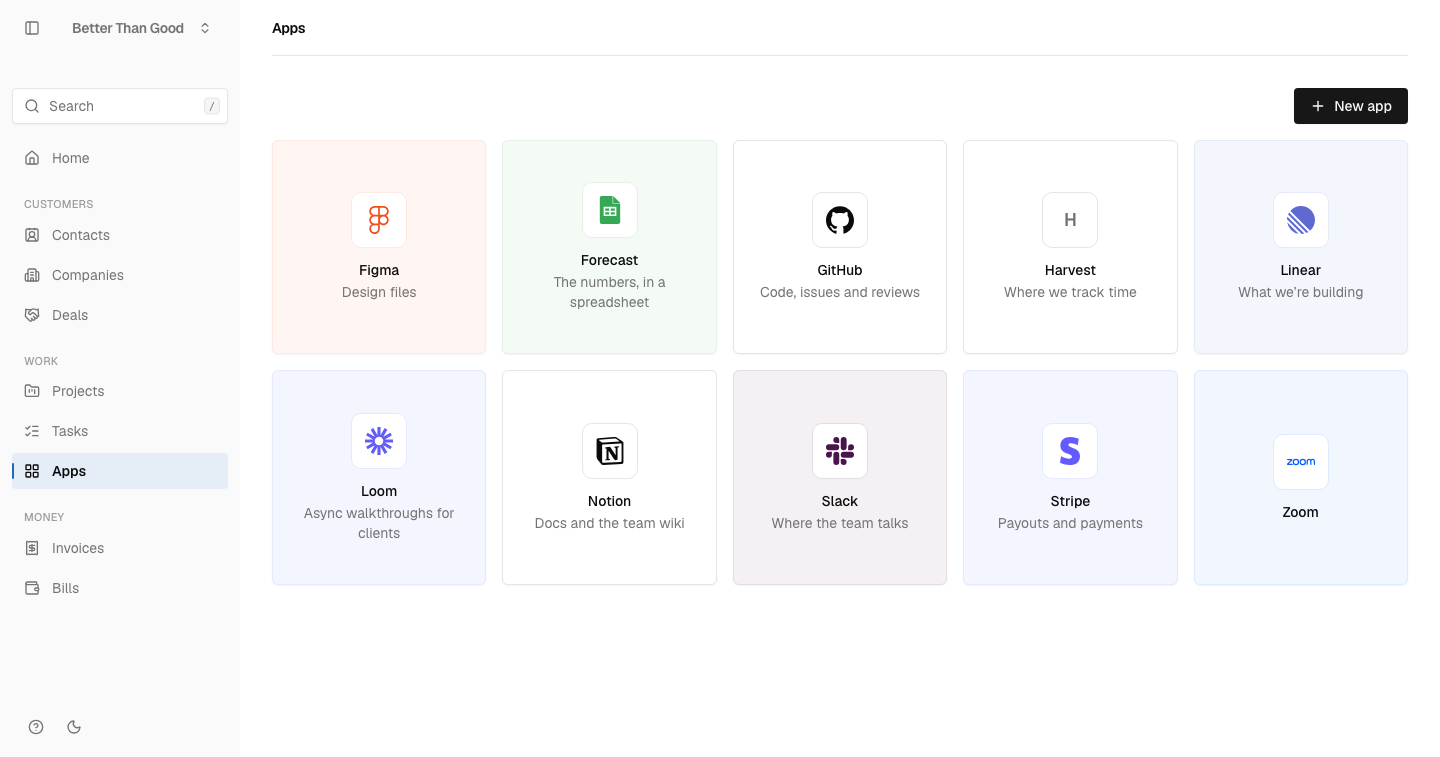1440x757 pixels.
Task: Click the Search input field
Action: pyautogui.click(x=120, y=106)
